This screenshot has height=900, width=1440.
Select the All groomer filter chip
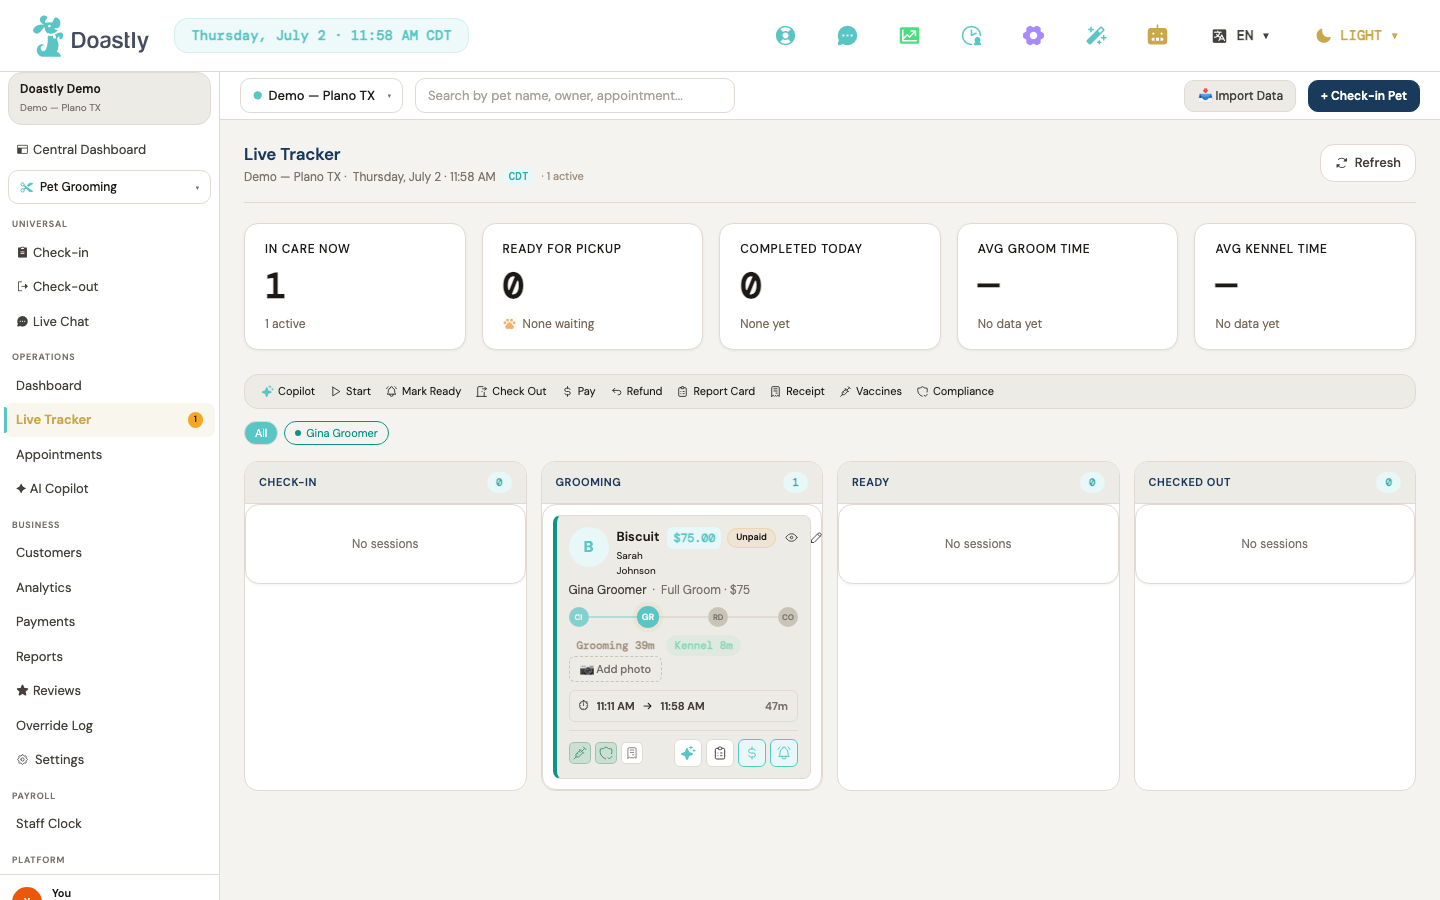click(261, 433)
